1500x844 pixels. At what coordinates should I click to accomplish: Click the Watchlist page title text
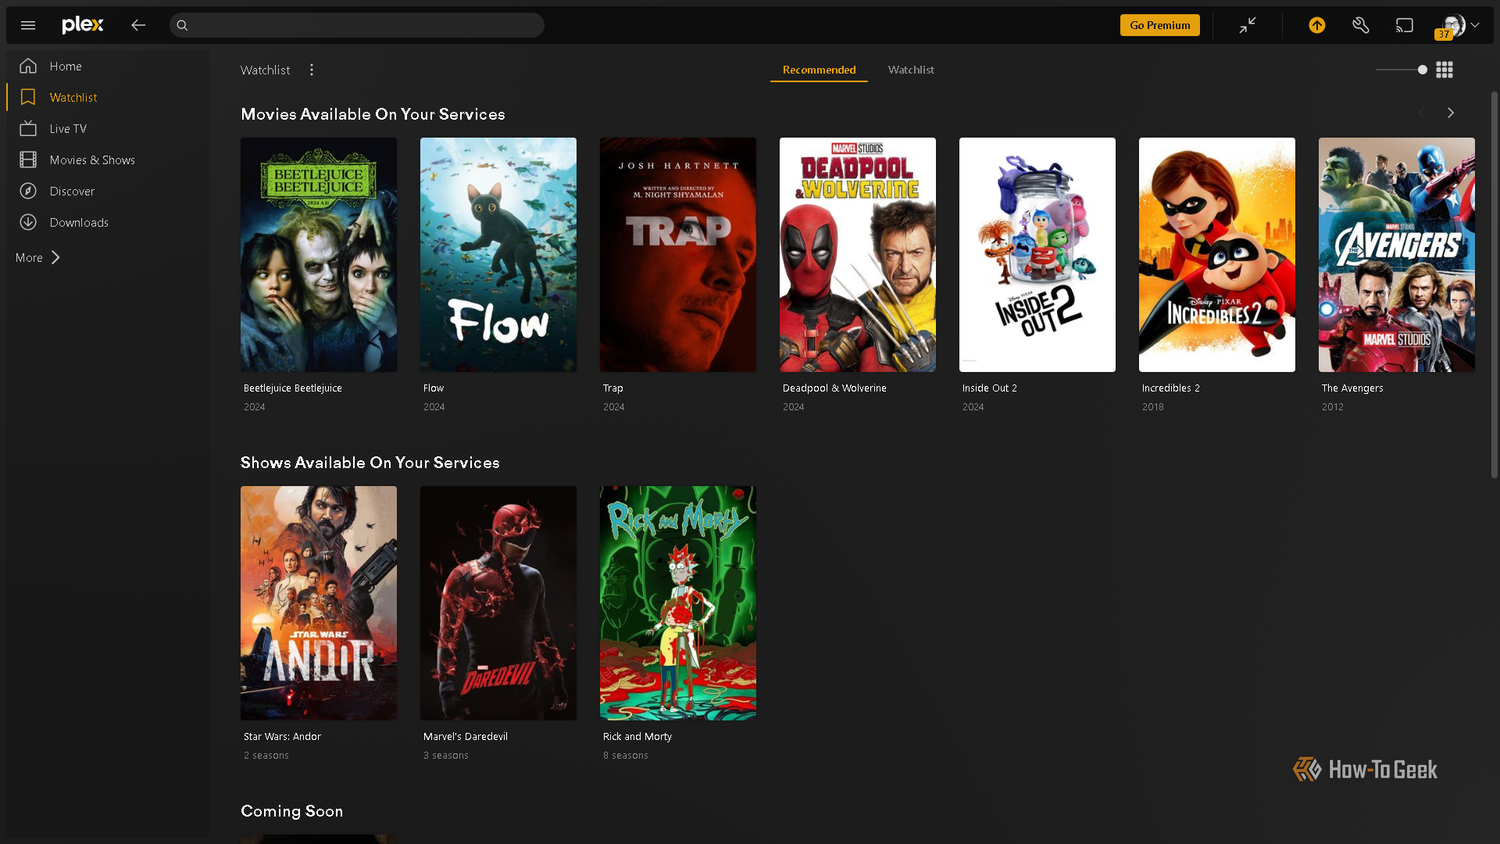(265, 70)
